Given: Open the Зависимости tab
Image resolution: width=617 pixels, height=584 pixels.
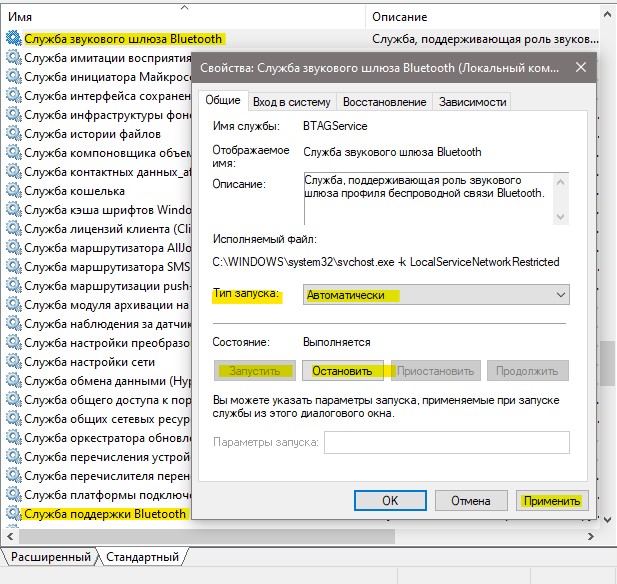Looking at the screenshot, I should [x=473, y=102].
